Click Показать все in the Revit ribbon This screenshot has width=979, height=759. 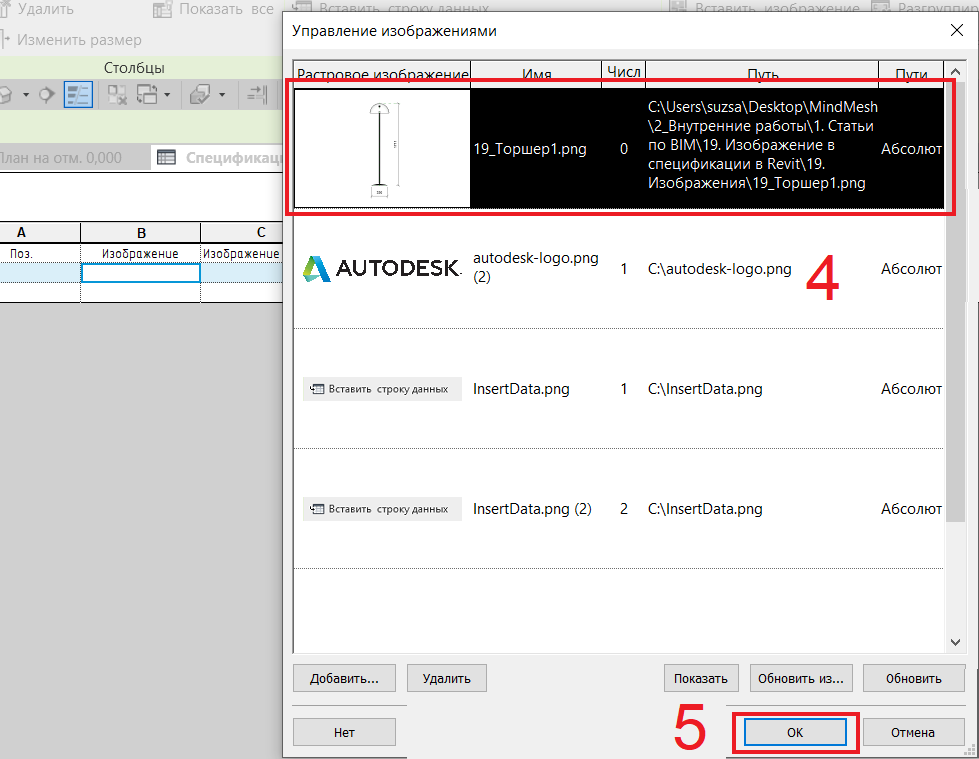(x=214, y=9)
